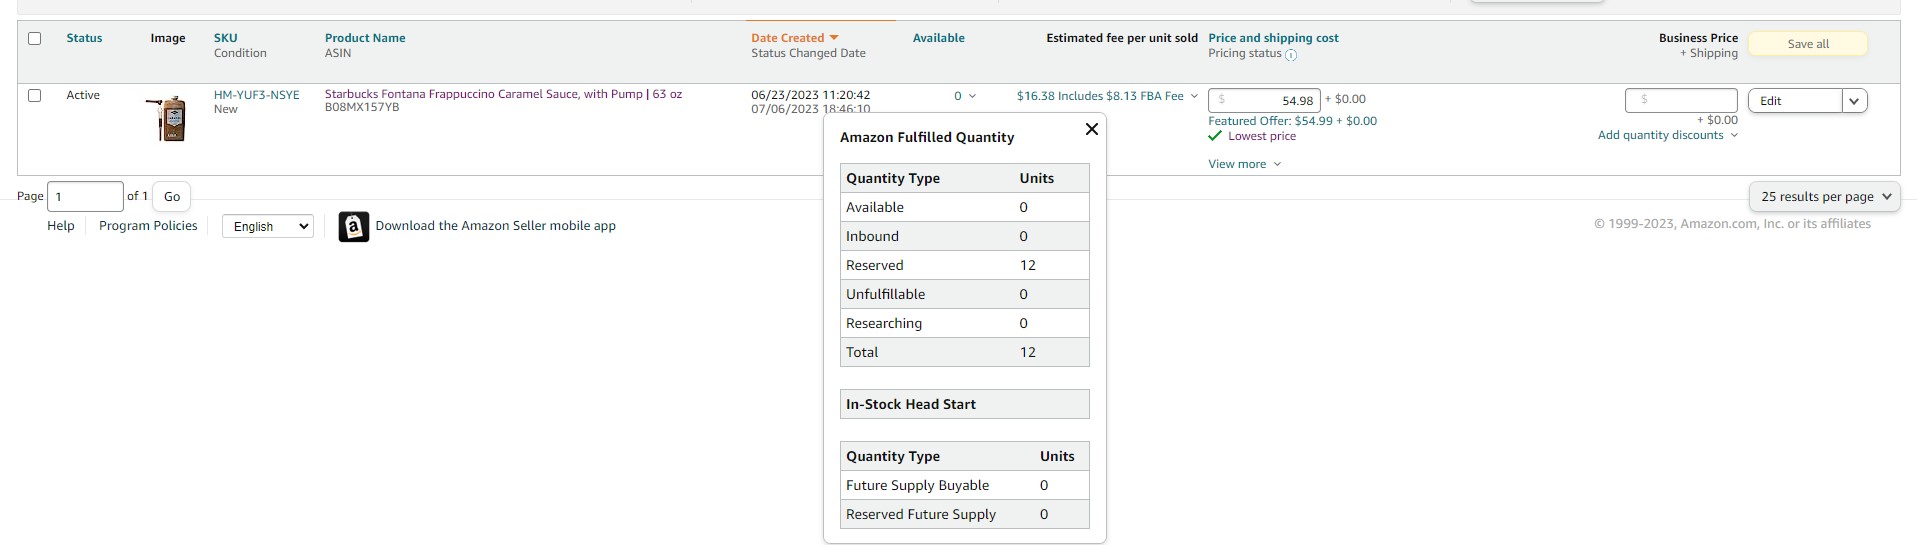
Task: Open the HM-YUF3-NSYE SKU link
Action: coord(256,95)
